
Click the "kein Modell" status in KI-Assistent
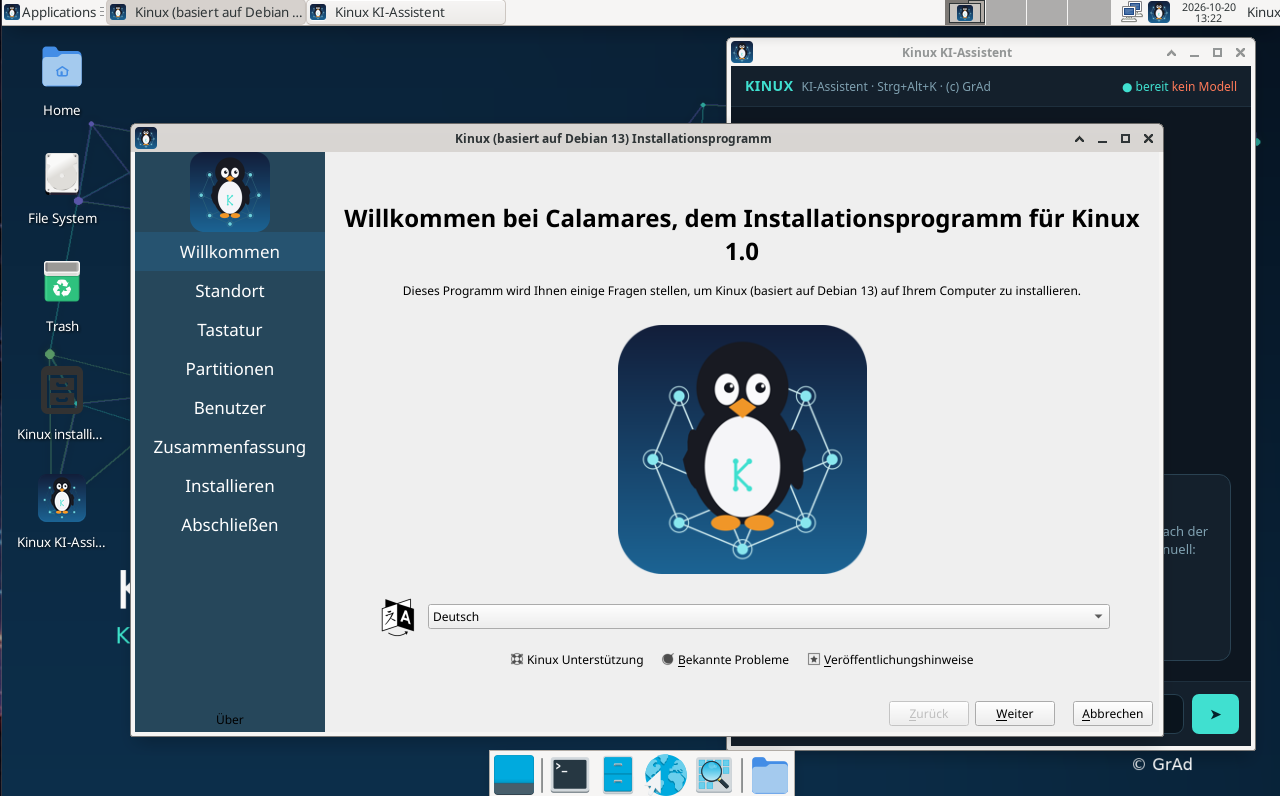click(x=1204, y=87)
